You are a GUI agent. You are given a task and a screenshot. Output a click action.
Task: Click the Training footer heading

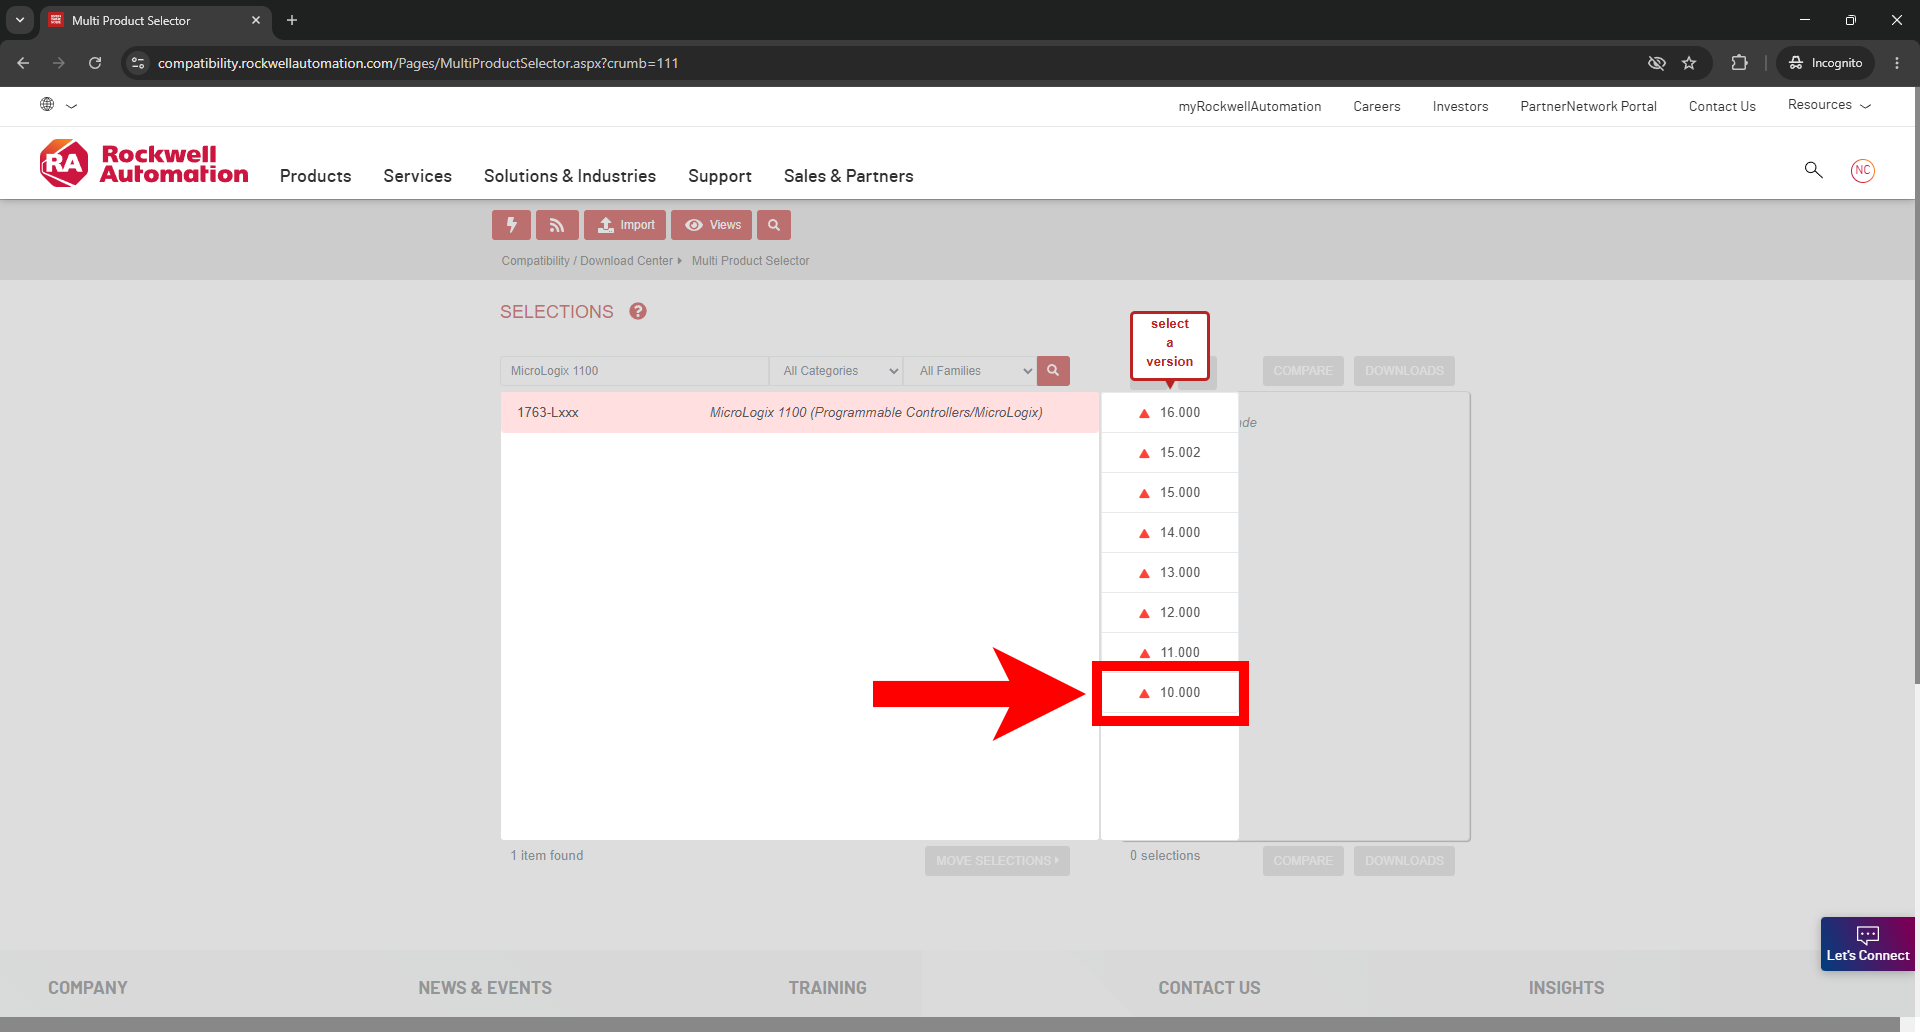click(x=827, y=988)
